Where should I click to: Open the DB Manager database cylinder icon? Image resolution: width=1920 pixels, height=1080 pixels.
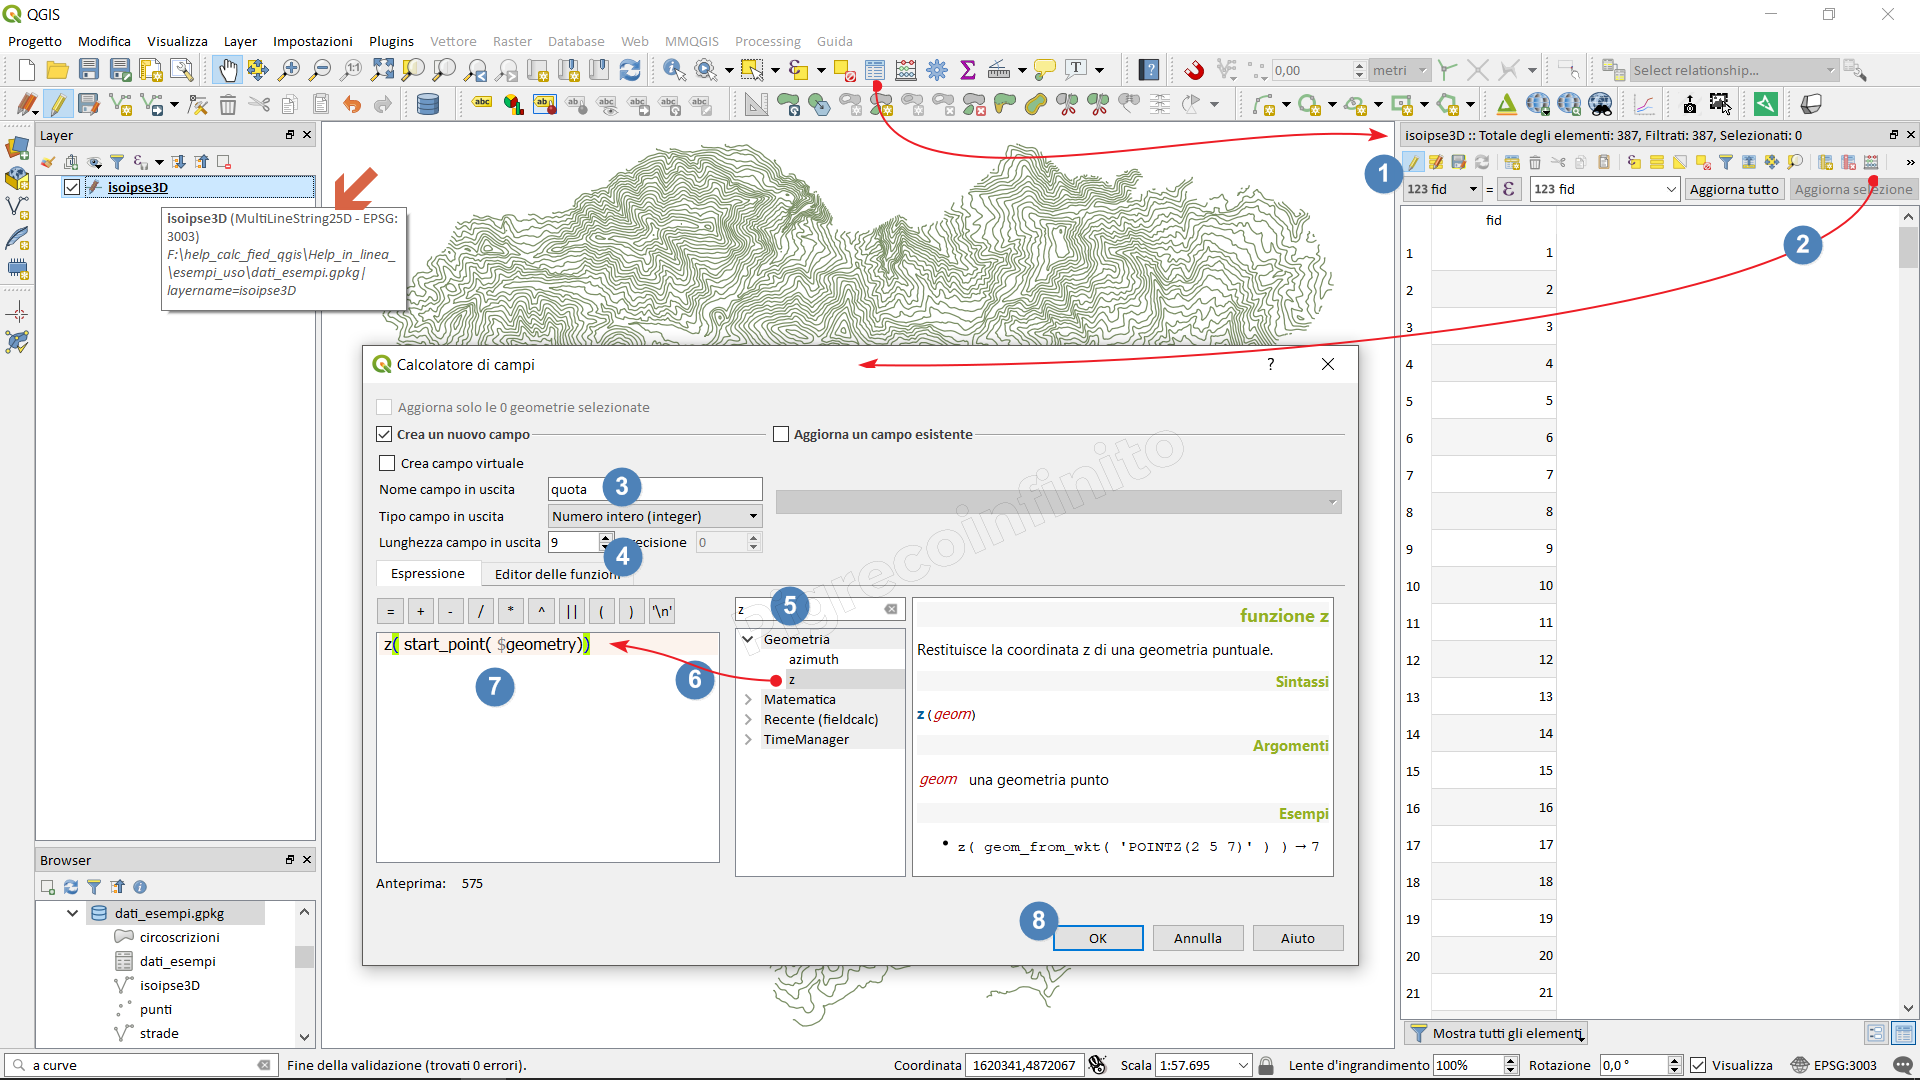click(x=428, y=104)
